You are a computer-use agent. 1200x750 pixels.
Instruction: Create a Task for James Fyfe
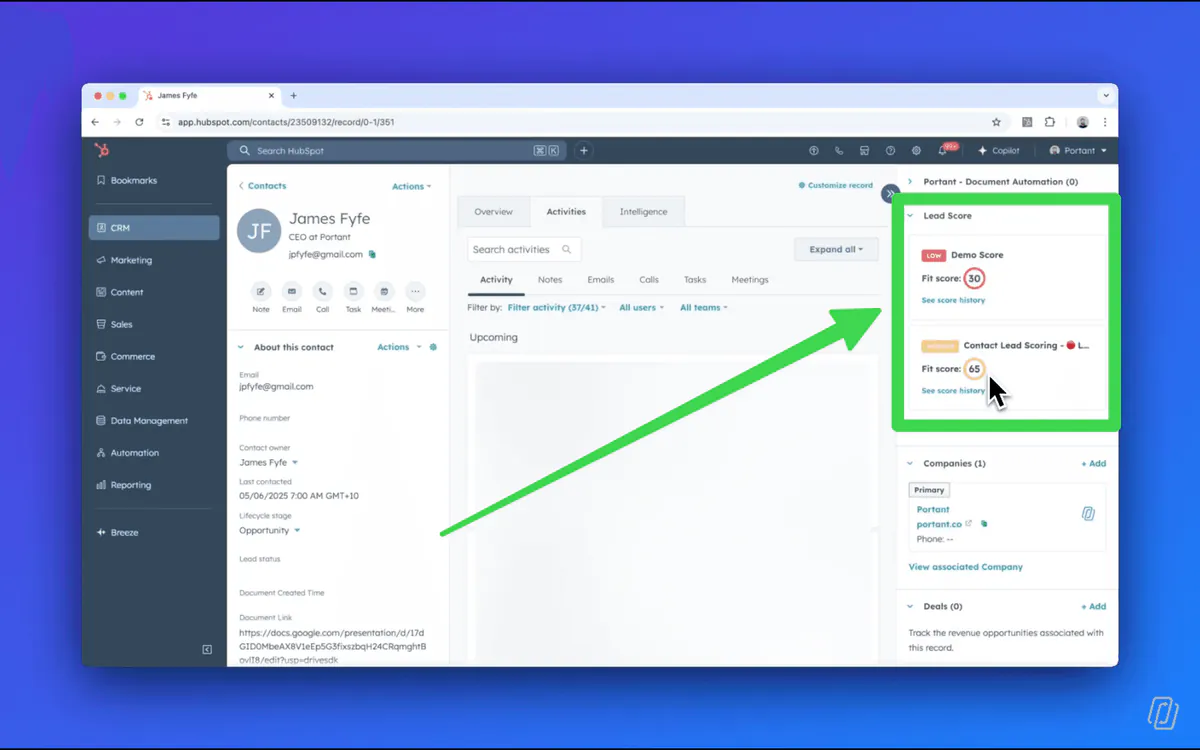click(353, 291)
